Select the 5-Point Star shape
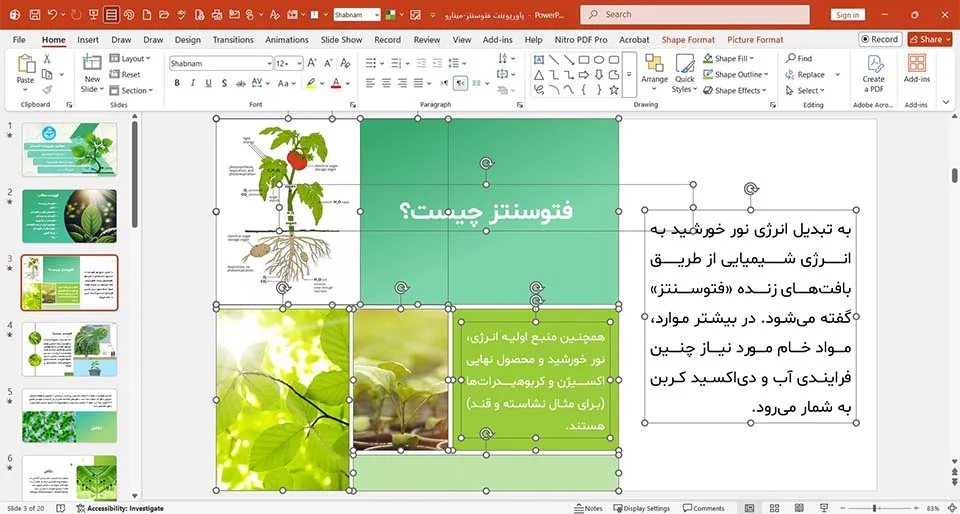The image size is (960, 514). click(613, 90)
